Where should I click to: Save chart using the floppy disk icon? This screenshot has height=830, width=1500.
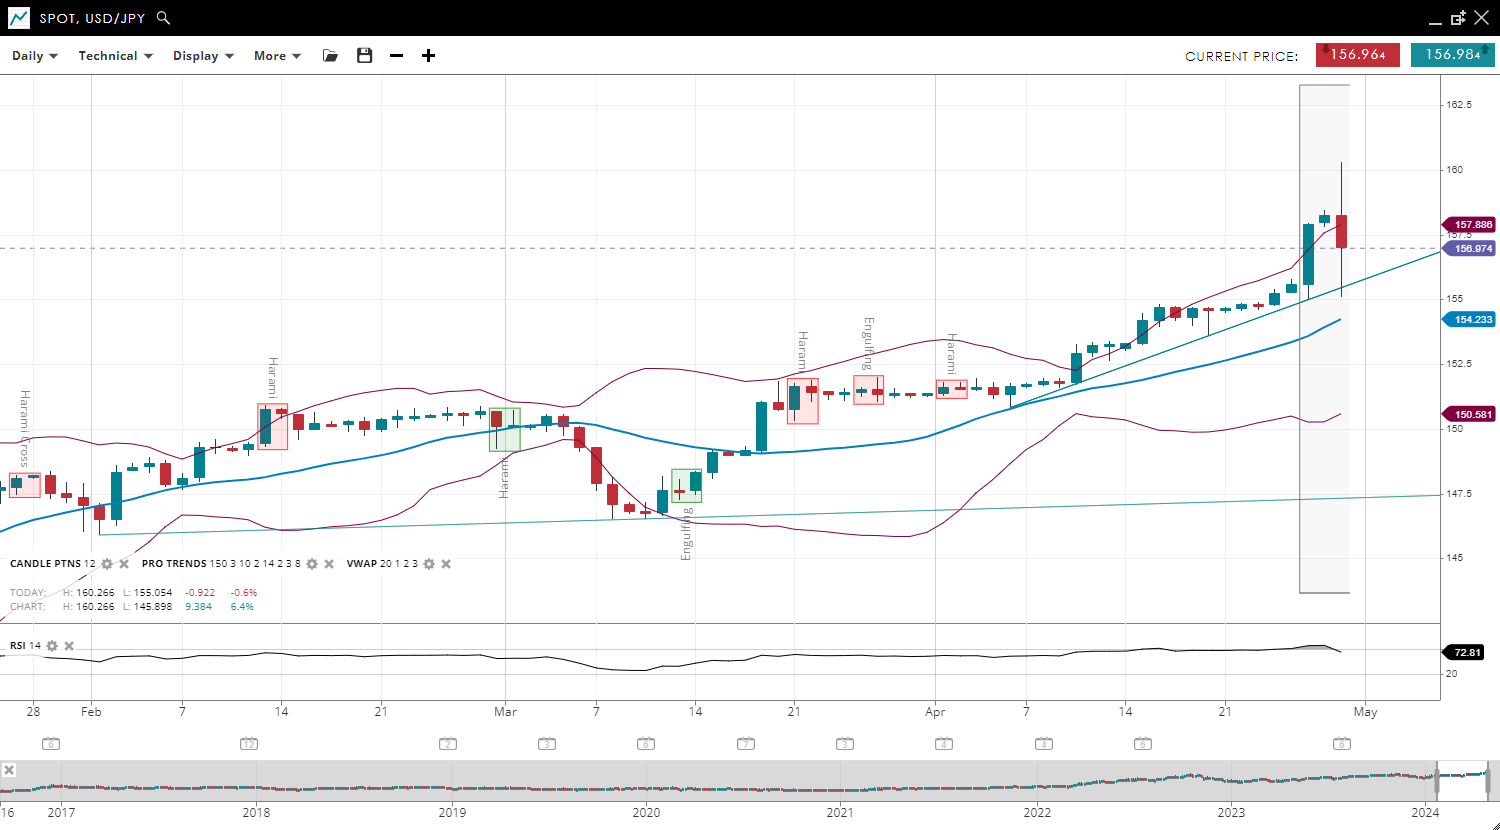point(364,56)
